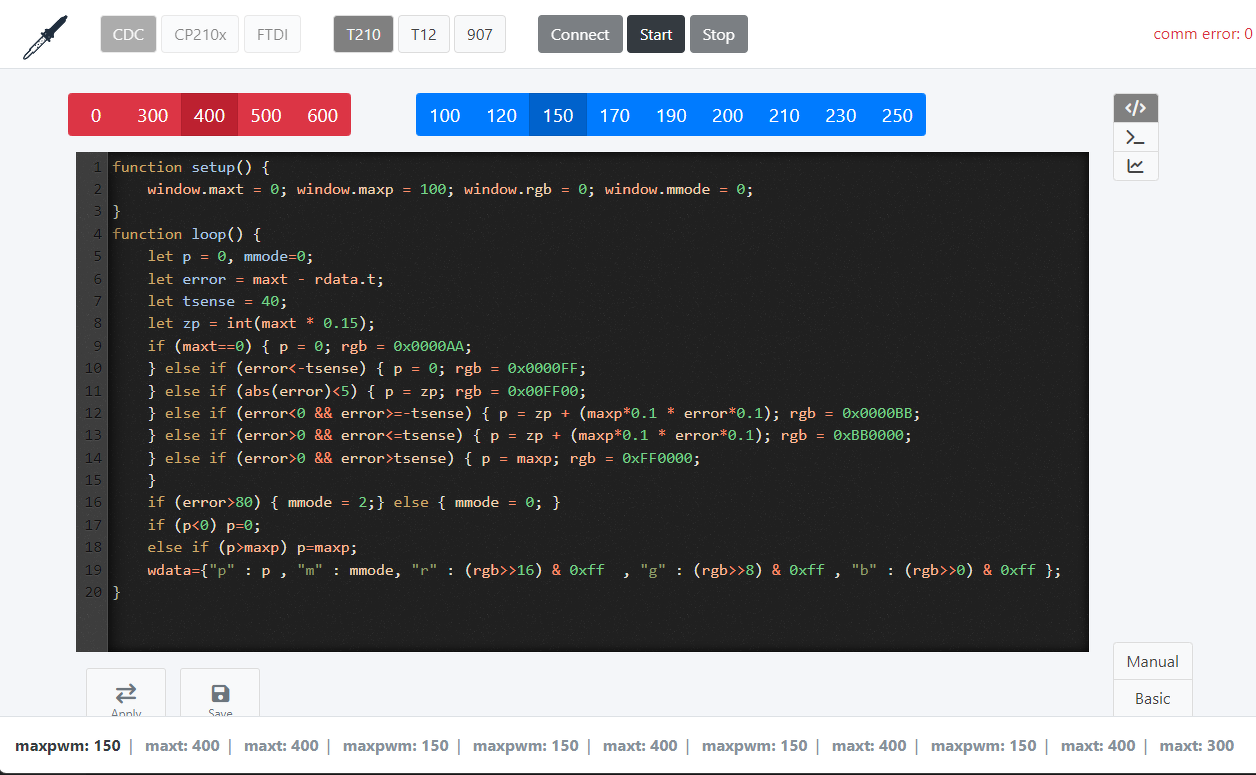
Task: Set max PWM to 100
Action: (x=444, y=115)
